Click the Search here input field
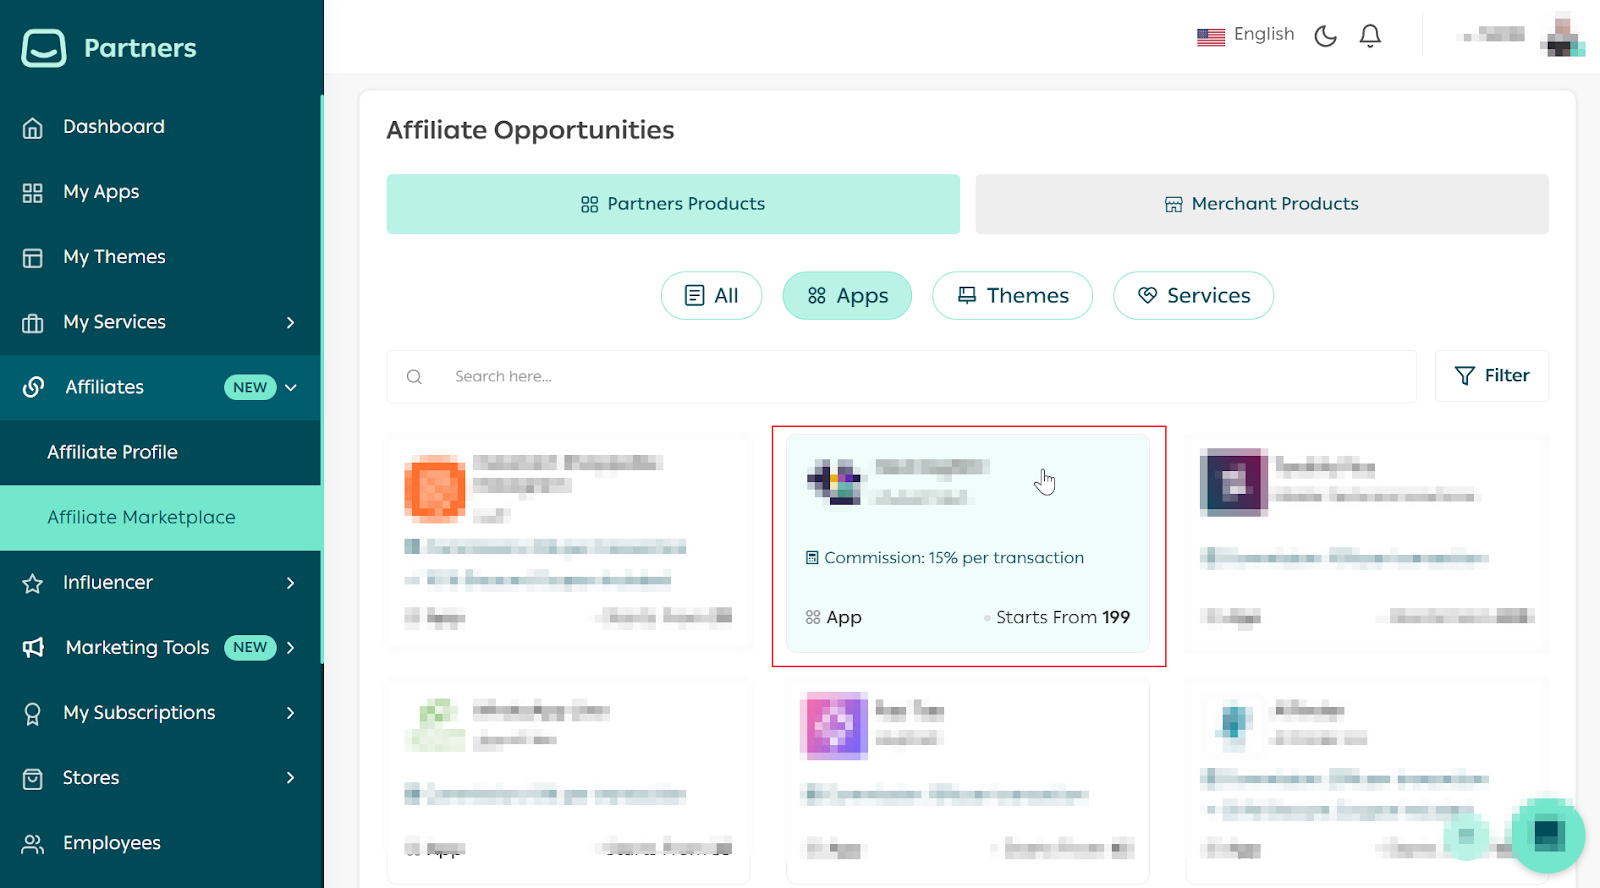 (x=900, y=377)
